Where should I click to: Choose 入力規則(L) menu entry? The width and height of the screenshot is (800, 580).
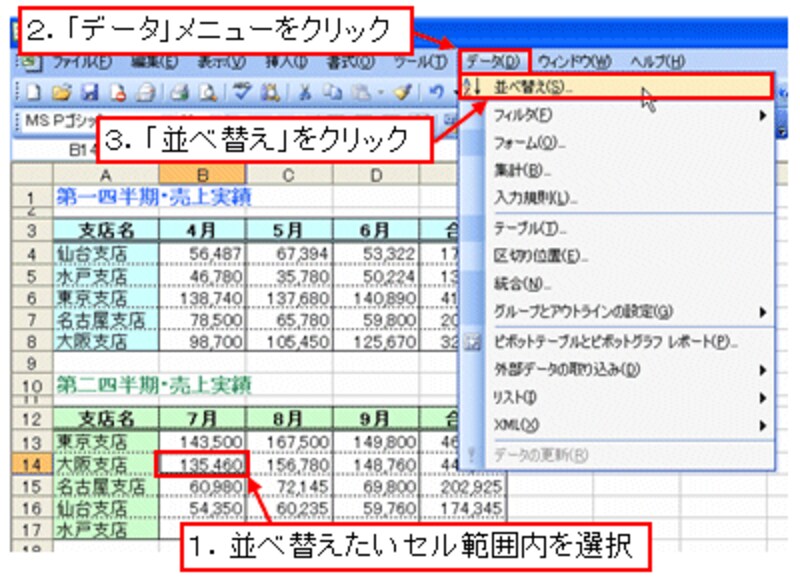point(617,198)
